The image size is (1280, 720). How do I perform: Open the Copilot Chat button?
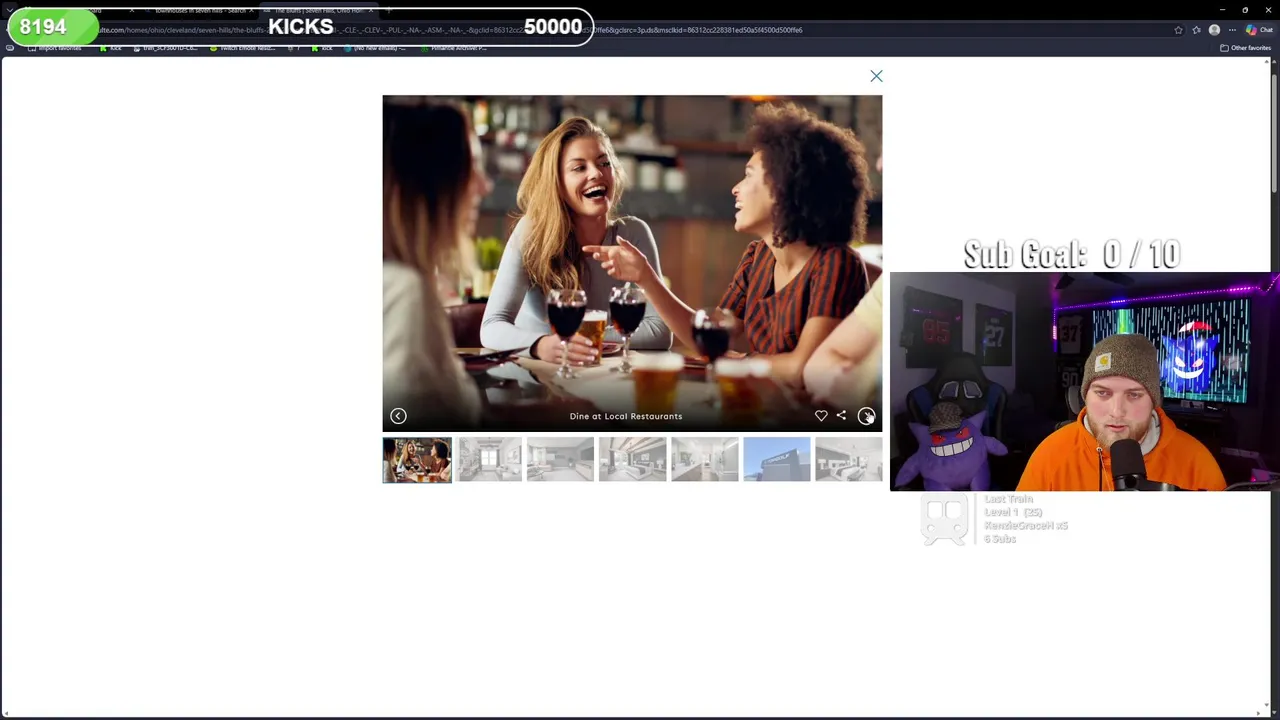coord(1259,30)
